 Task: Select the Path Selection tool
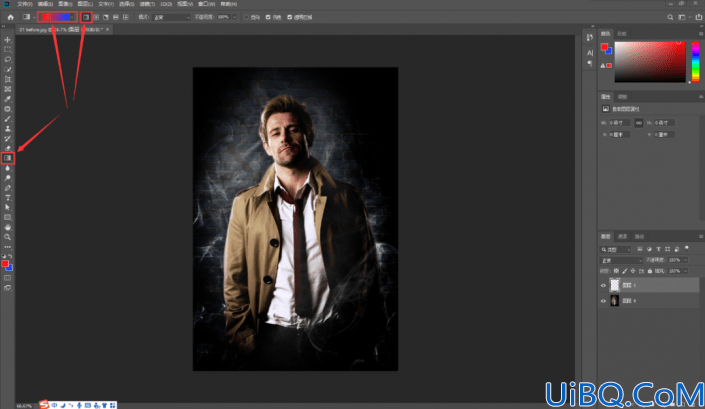pos(8,207)
